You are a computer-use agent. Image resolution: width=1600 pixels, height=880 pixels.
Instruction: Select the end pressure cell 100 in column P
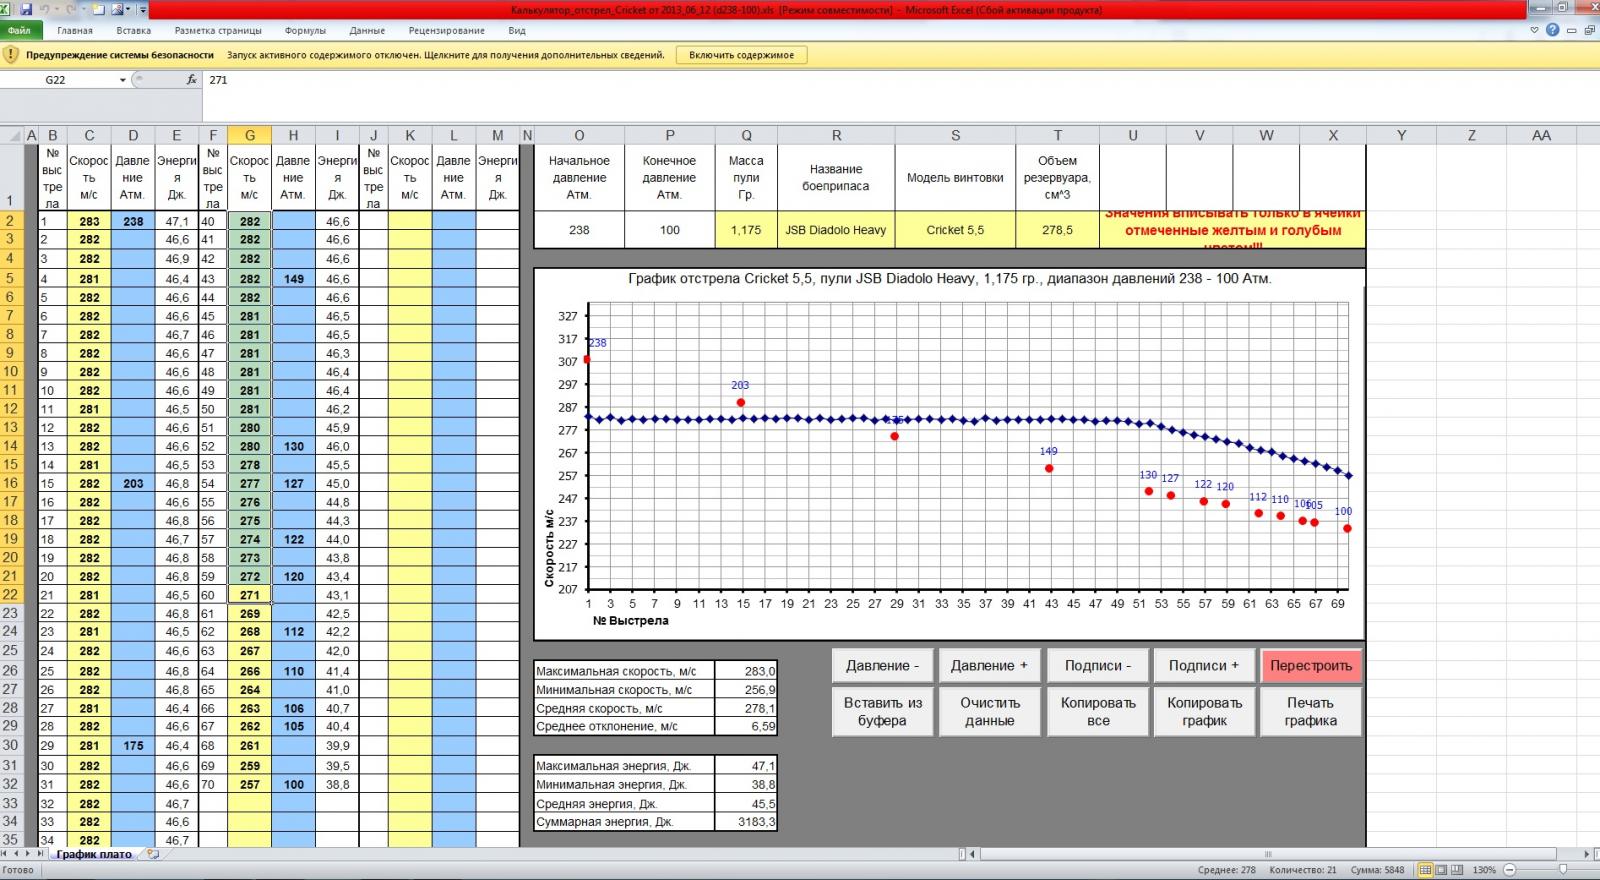pos(670,229)
